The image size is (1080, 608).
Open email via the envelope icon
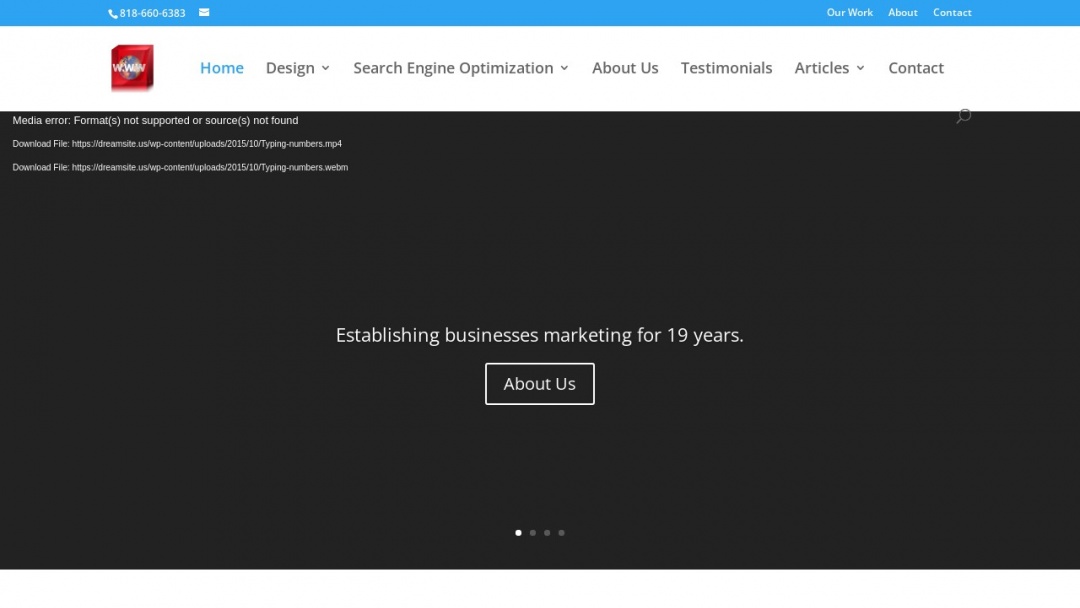pyautogui.click(x=204, y=13)
